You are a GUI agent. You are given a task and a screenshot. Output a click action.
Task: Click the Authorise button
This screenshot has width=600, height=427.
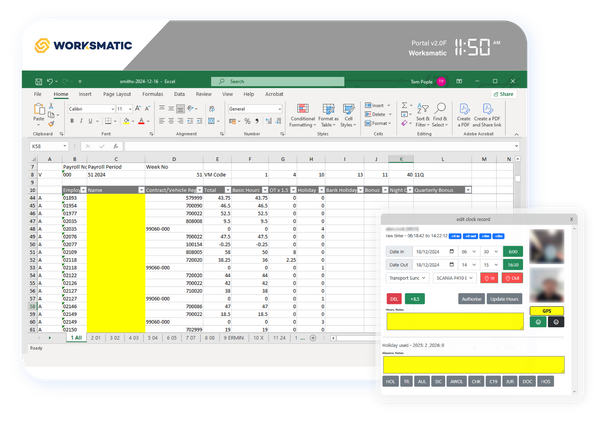point(471,299)
